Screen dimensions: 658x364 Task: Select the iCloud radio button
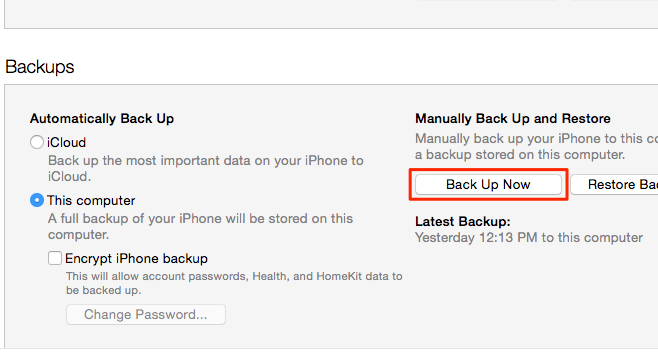click(37, 142)
